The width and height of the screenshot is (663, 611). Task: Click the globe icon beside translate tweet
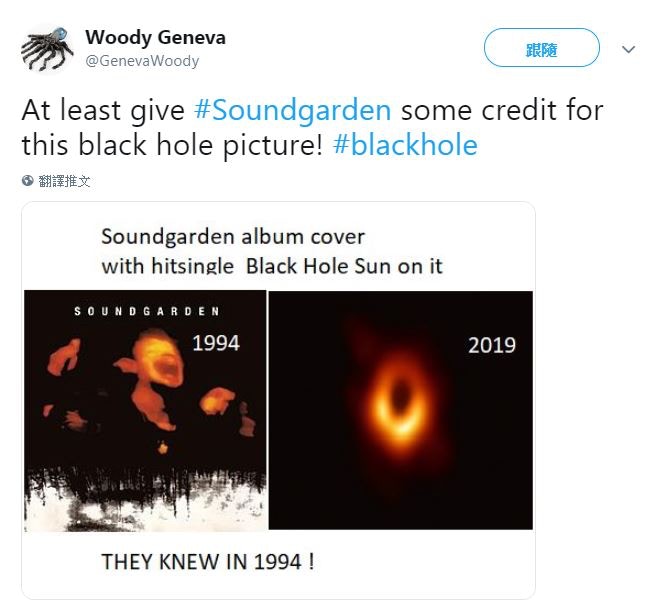tap(27, 181)
